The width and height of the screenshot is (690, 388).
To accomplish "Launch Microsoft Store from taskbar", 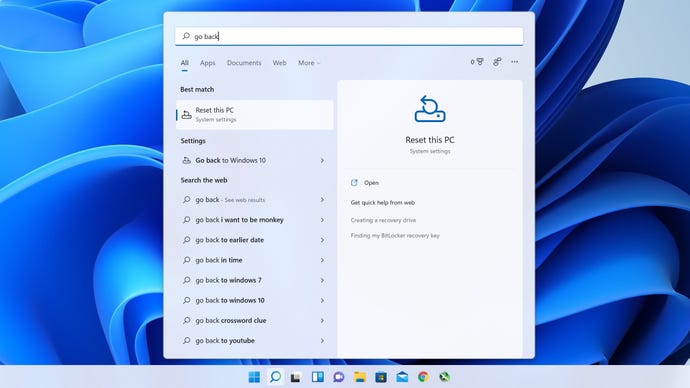I will tap(381, 377).
